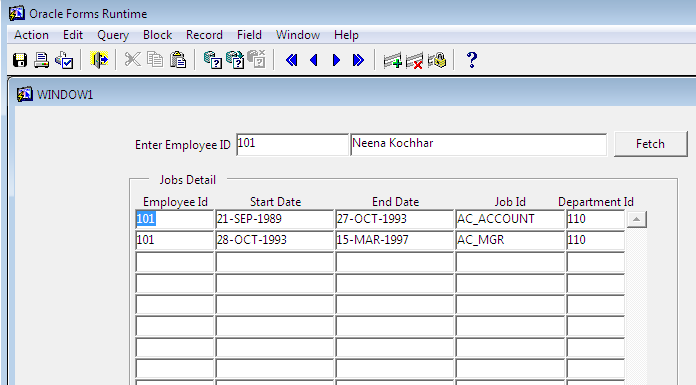Click the AC_MGR Job Id cell

tap(510, 240)
